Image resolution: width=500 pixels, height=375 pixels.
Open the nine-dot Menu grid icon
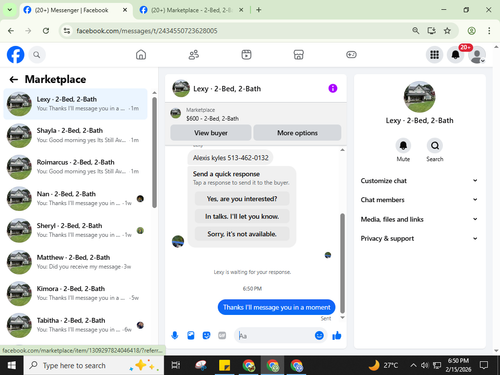click(x=434, y=55)
